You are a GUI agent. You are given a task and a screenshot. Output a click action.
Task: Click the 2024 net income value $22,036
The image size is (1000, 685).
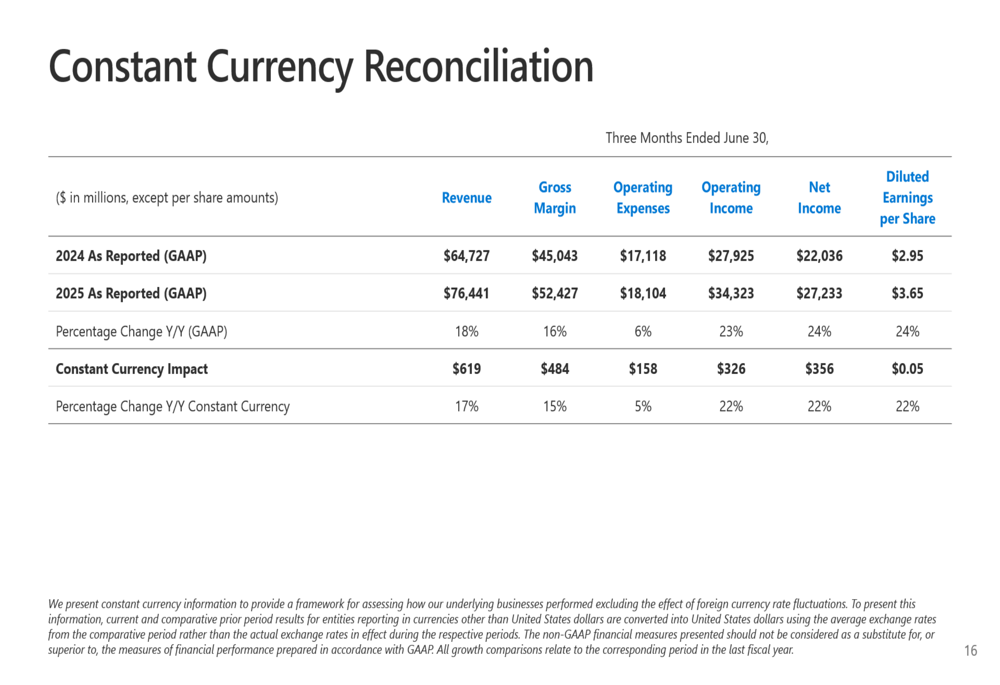(819, 256)
